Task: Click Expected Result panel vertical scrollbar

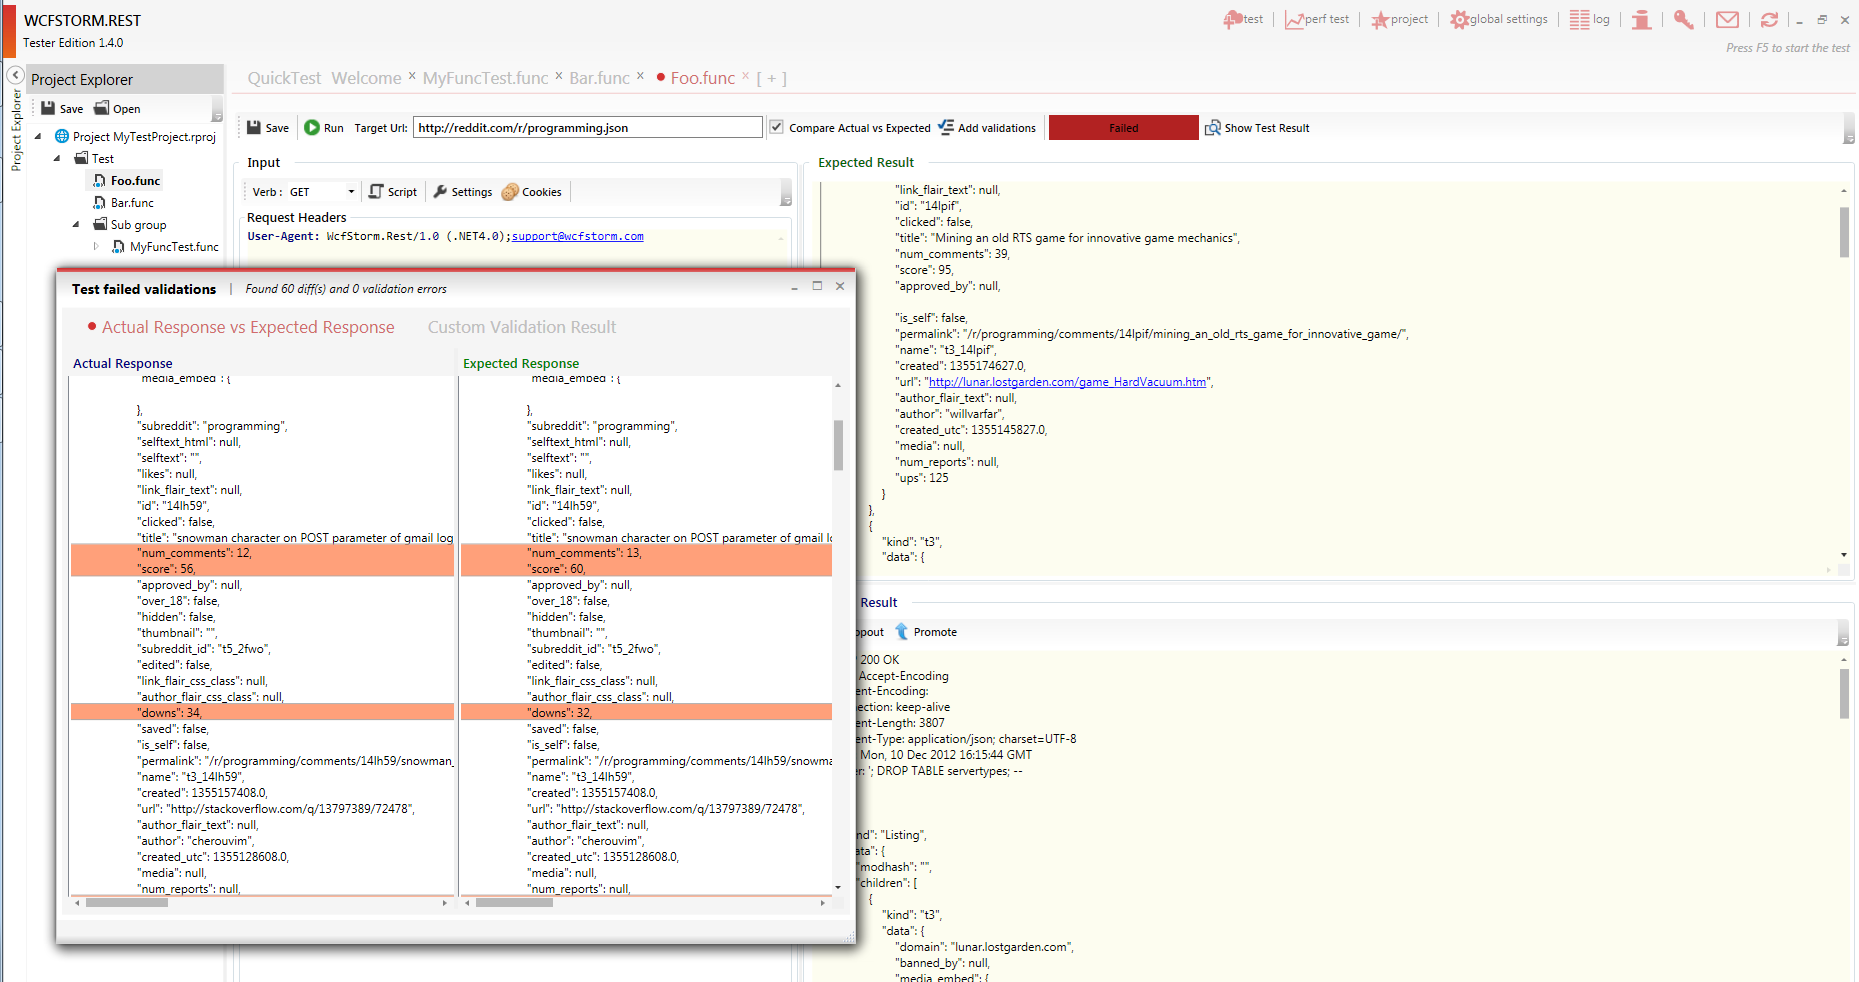Action: click(1844, 232)
